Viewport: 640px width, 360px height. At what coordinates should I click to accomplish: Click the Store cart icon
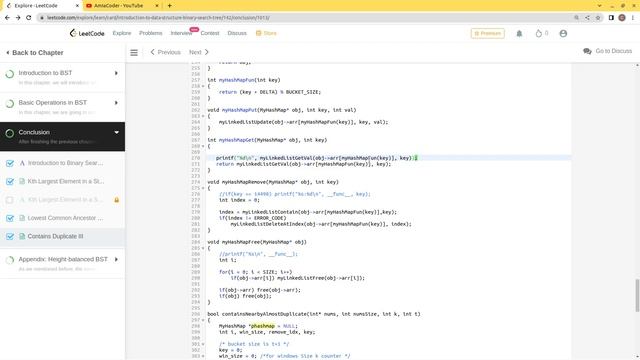(258, 33)
